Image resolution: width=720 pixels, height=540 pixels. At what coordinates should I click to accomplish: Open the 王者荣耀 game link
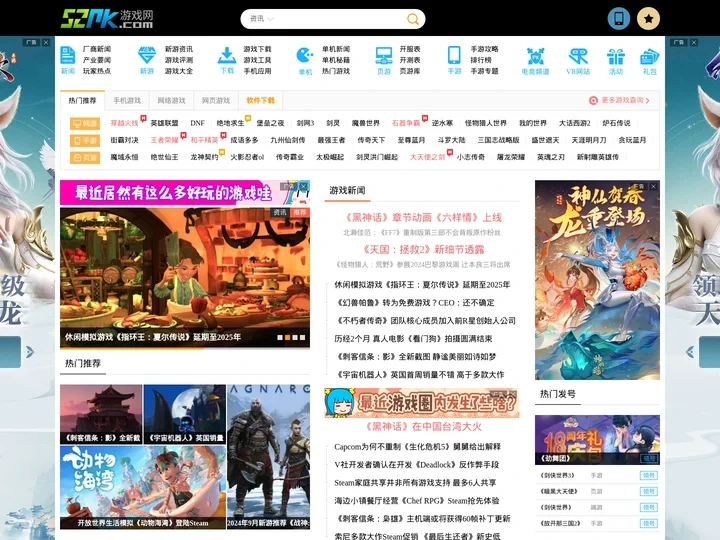[x=164, y=140]
